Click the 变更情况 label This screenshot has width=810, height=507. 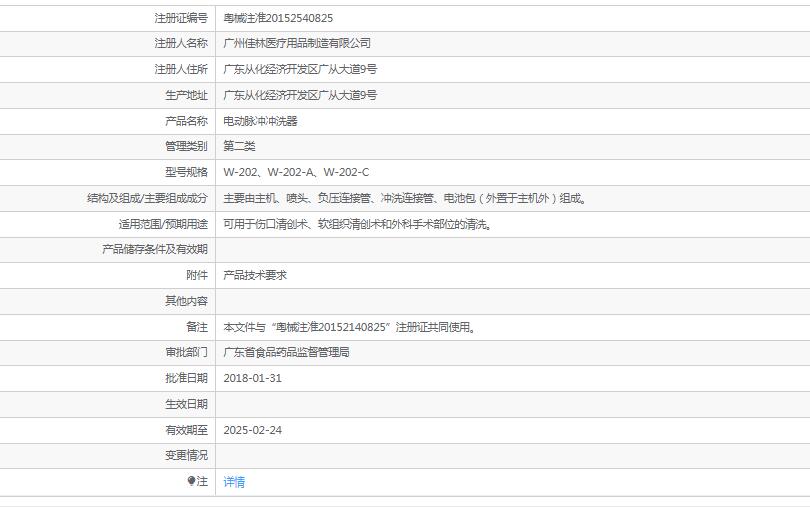tap(186, 455)
